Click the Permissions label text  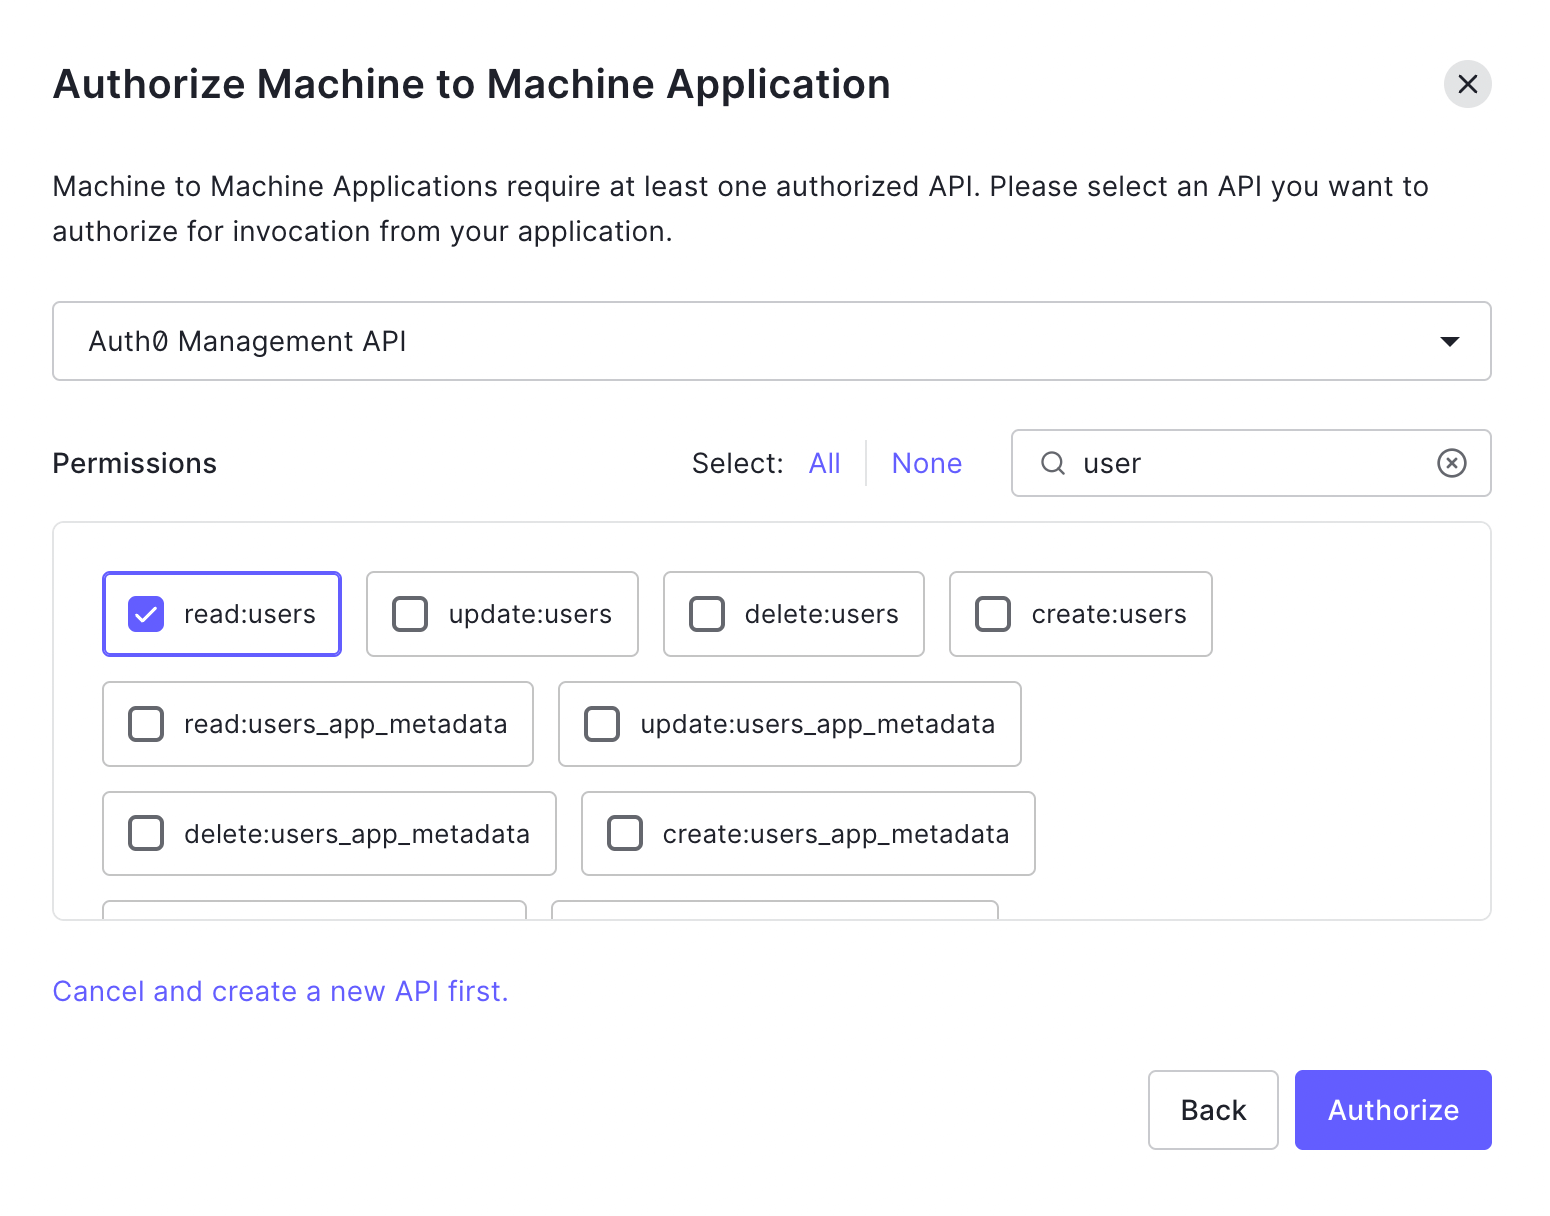(x=135, y=463)
